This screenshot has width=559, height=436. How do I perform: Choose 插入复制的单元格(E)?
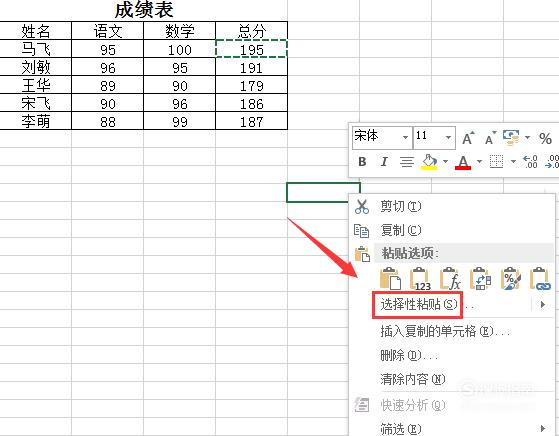452,332
